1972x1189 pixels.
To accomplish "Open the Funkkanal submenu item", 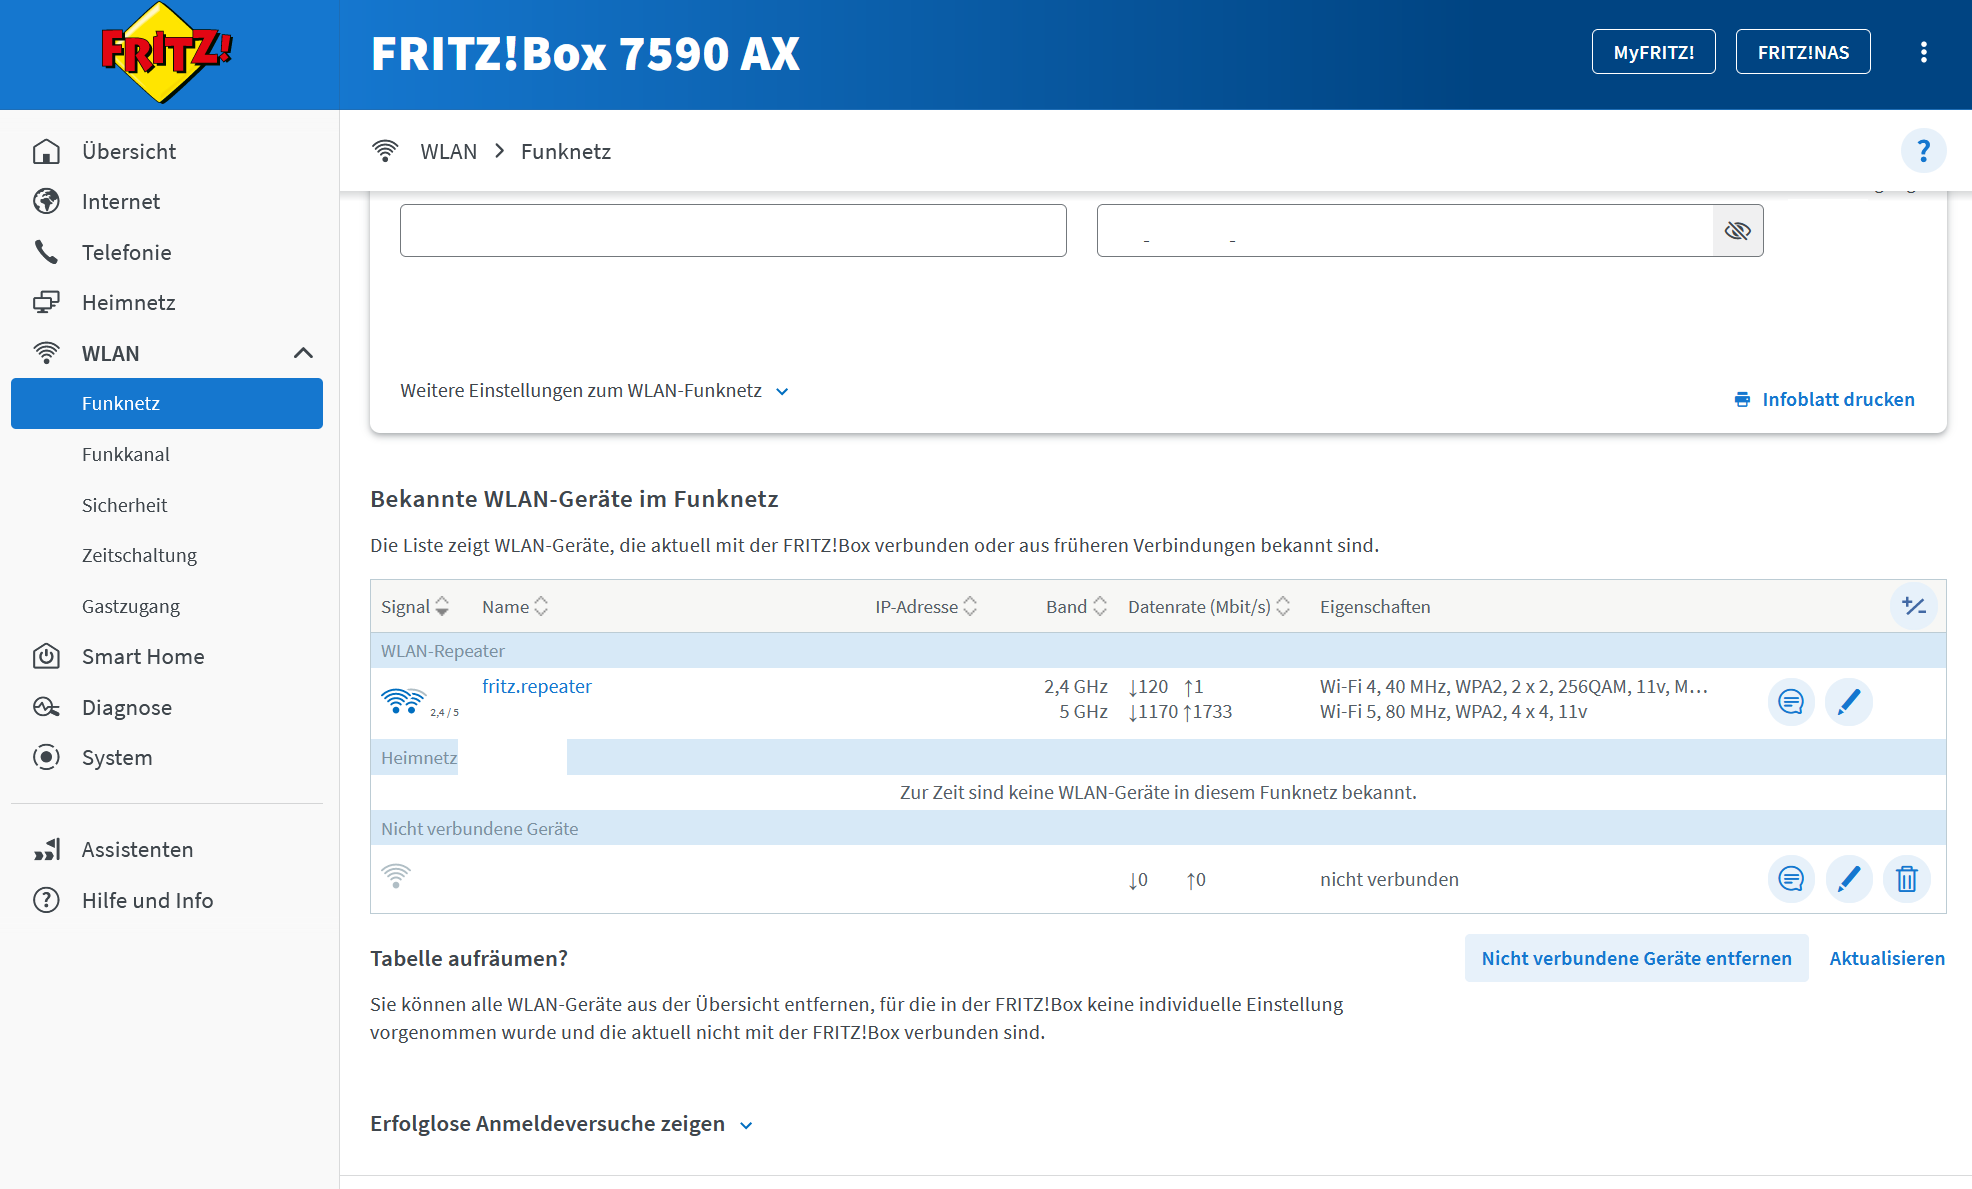I will click(126, 454).
